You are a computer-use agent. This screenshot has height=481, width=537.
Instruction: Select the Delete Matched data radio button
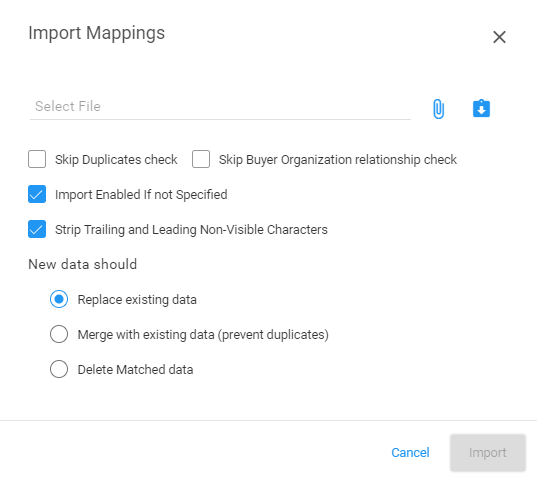click(59, 369)
